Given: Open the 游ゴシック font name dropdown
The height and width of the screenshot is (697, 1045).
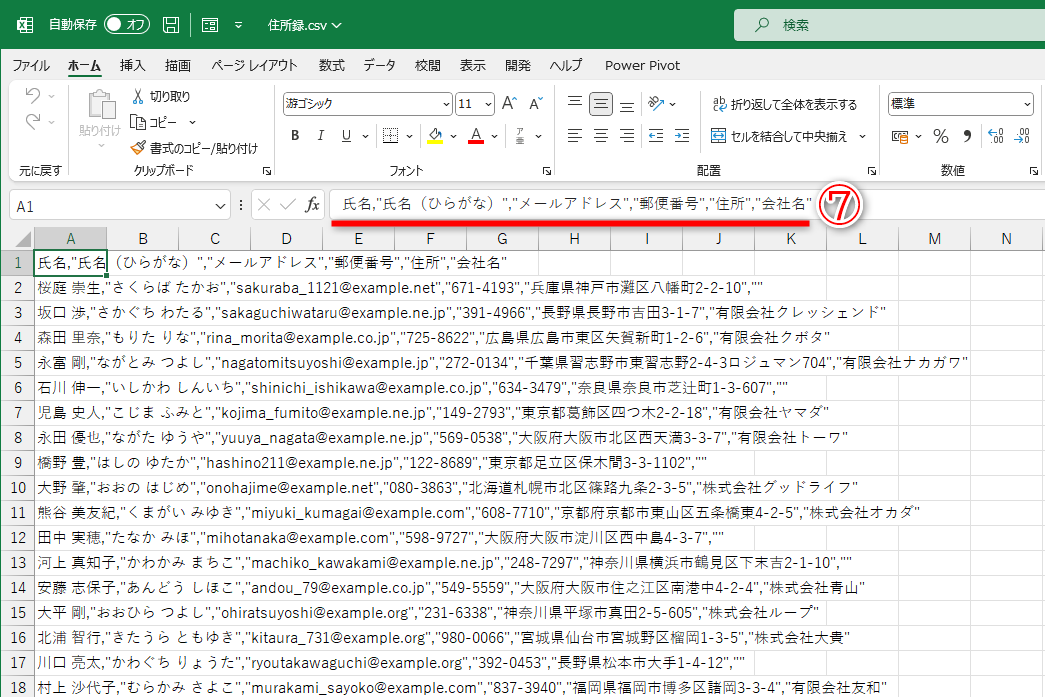Looking at the screenshot, I should click(447, 103).
